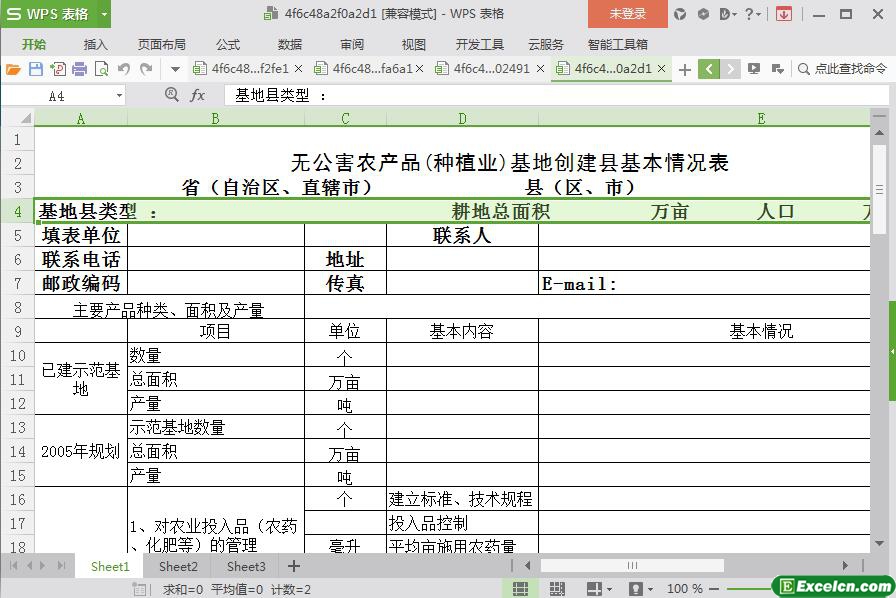Undo the last action
The image size is (896, 598).
pos(123,69)
